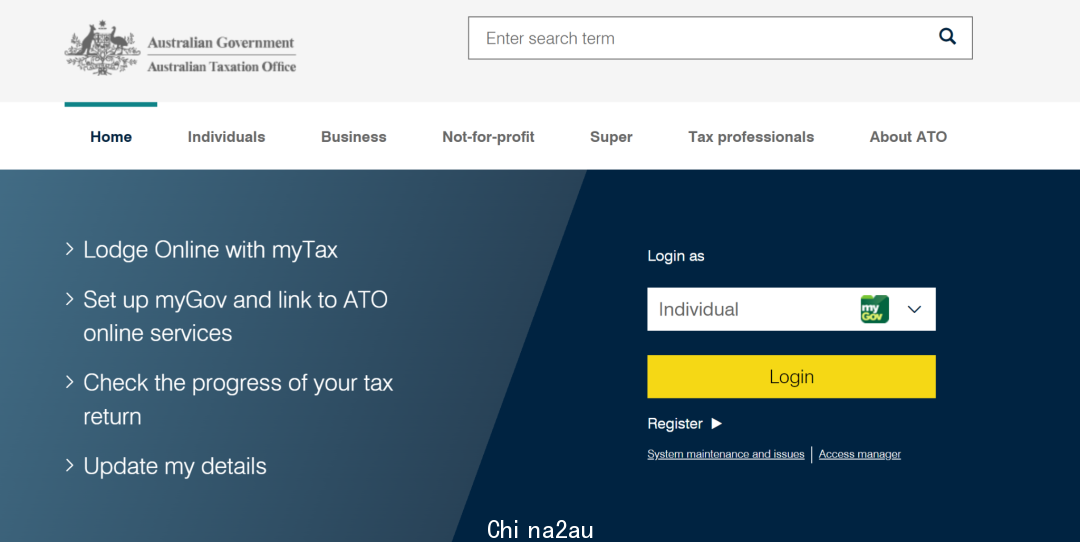This screenshot has height=542, width=1080.
Task: Open the Super navigation item
Action: [611, 137]
